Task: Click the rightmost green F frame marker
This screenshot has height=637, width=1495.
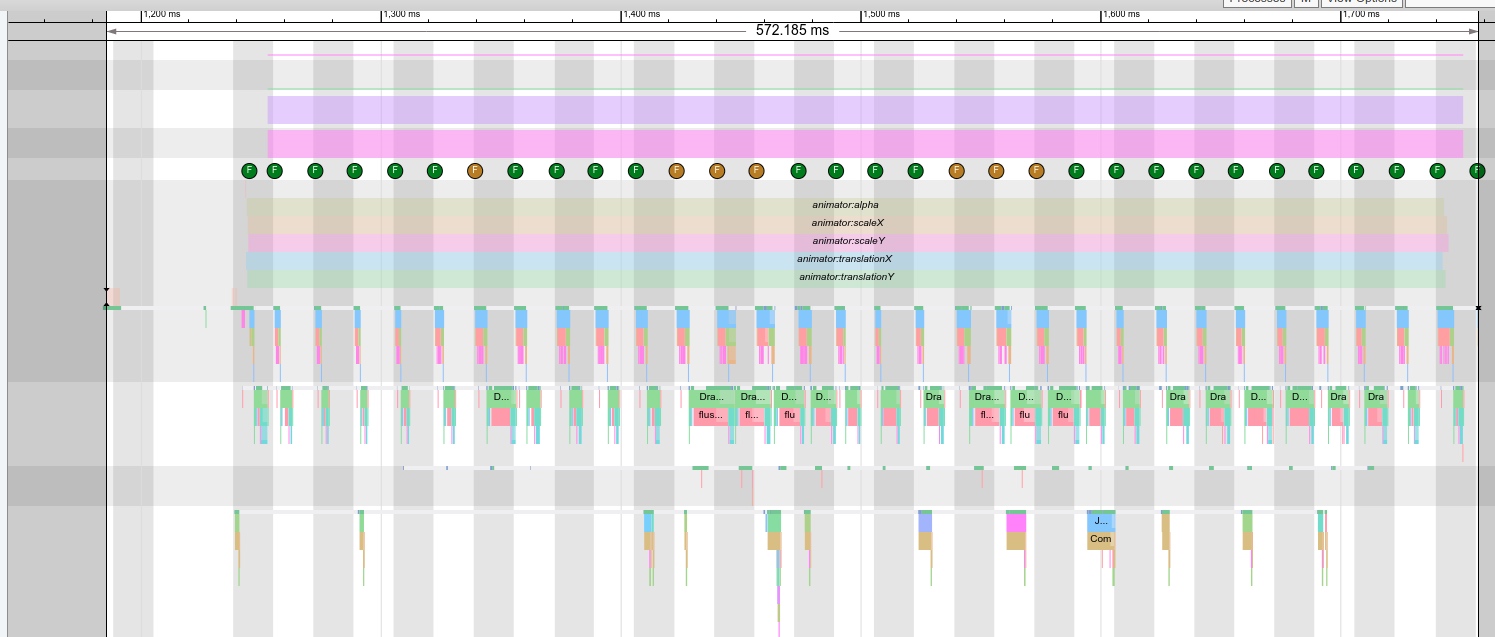Action: [x=1477, y=171]
